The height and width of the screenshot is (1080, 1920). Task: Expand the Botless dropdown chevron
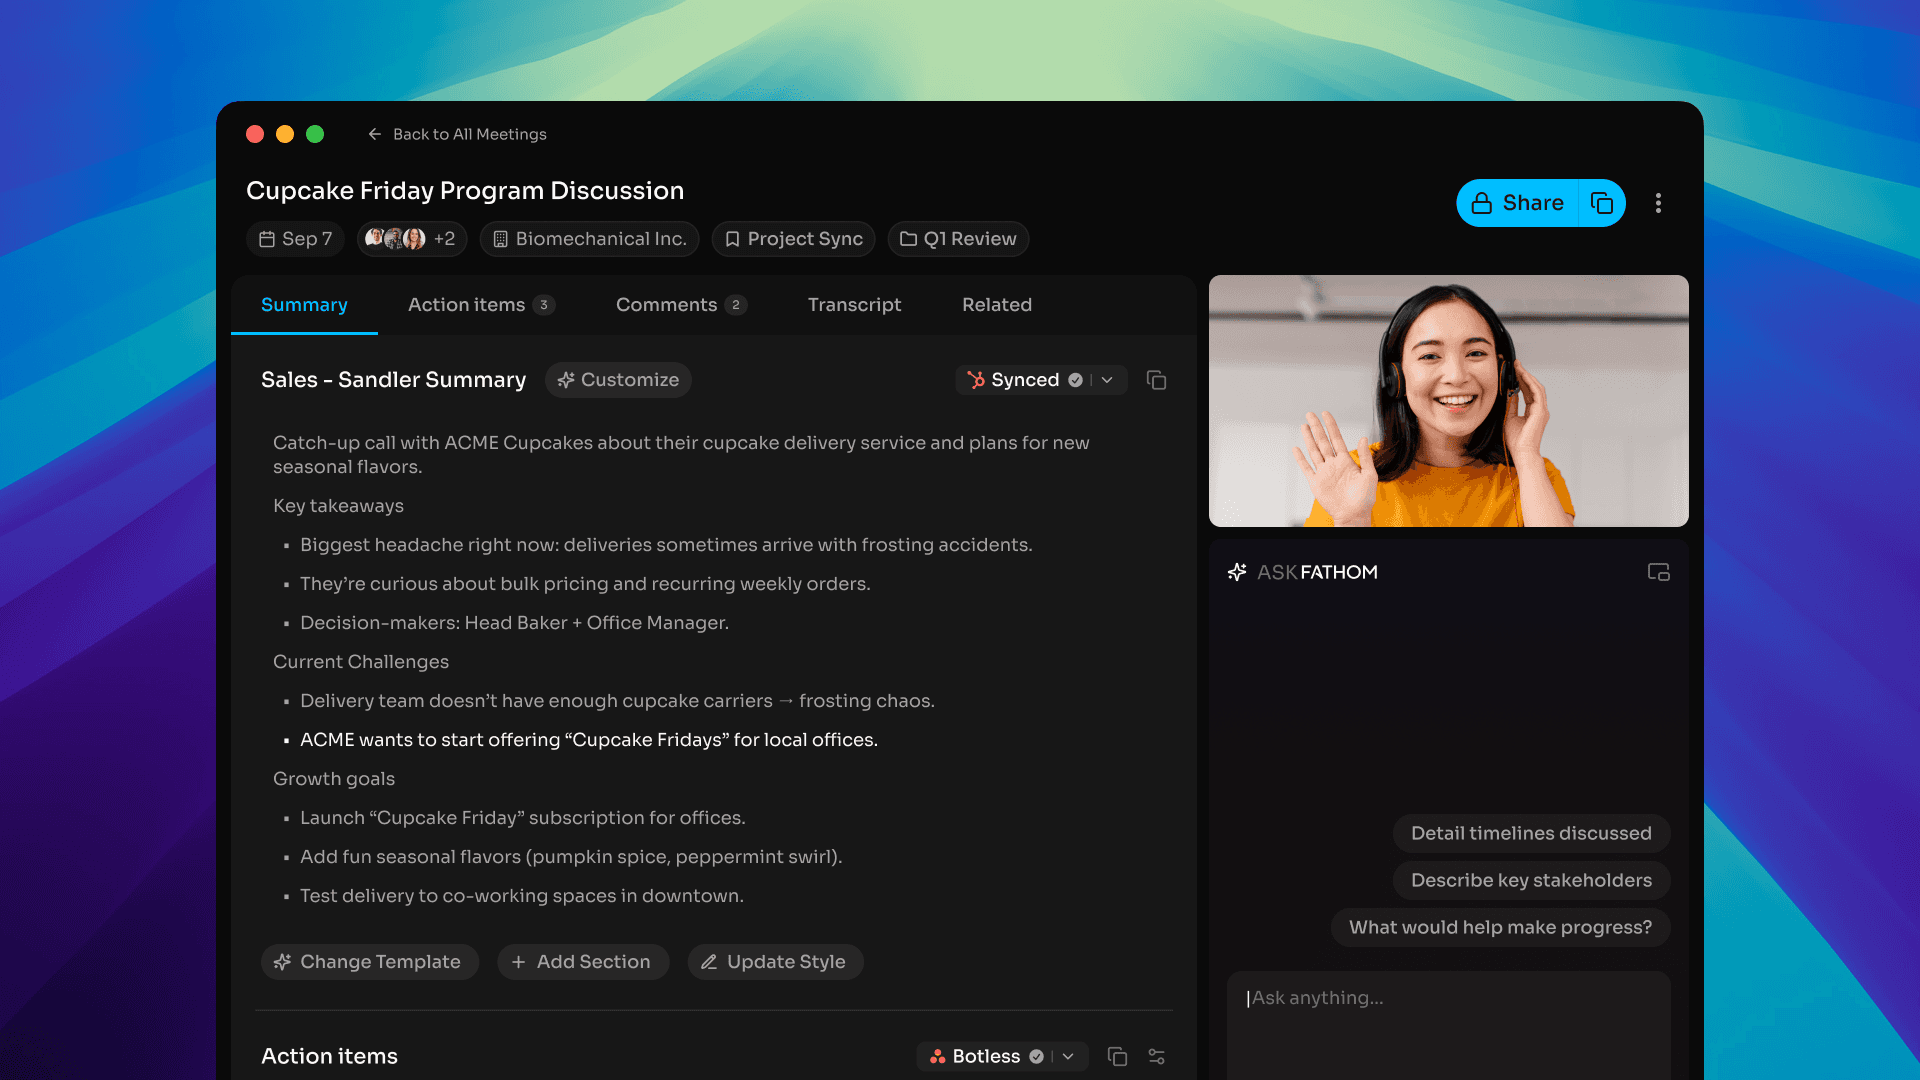click(1068, 1056)
